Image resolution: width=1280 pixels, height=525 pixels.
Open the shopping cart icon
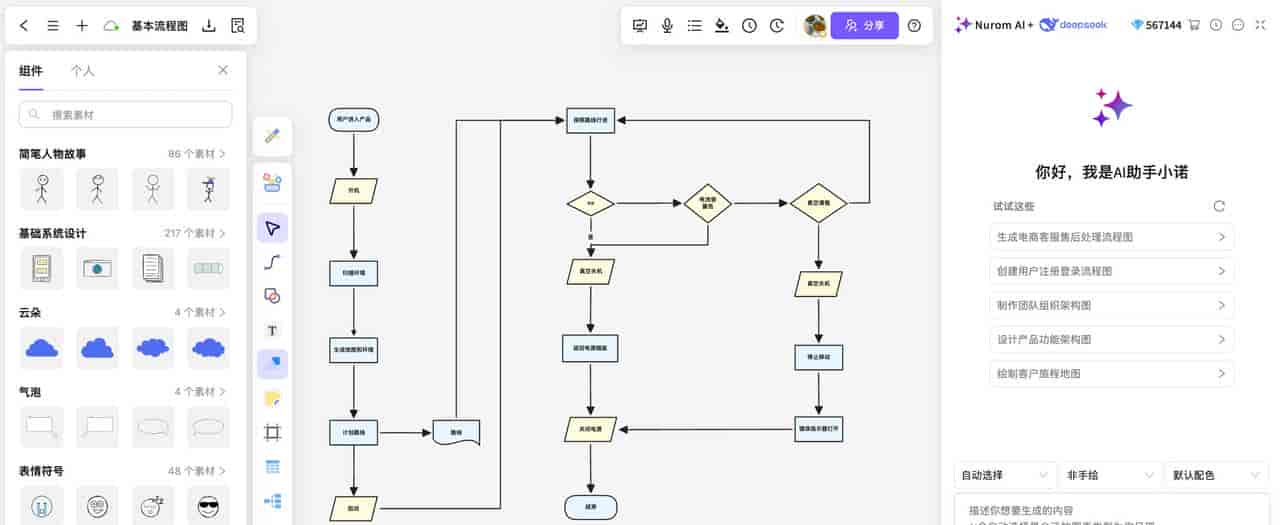coord(1194,25)
